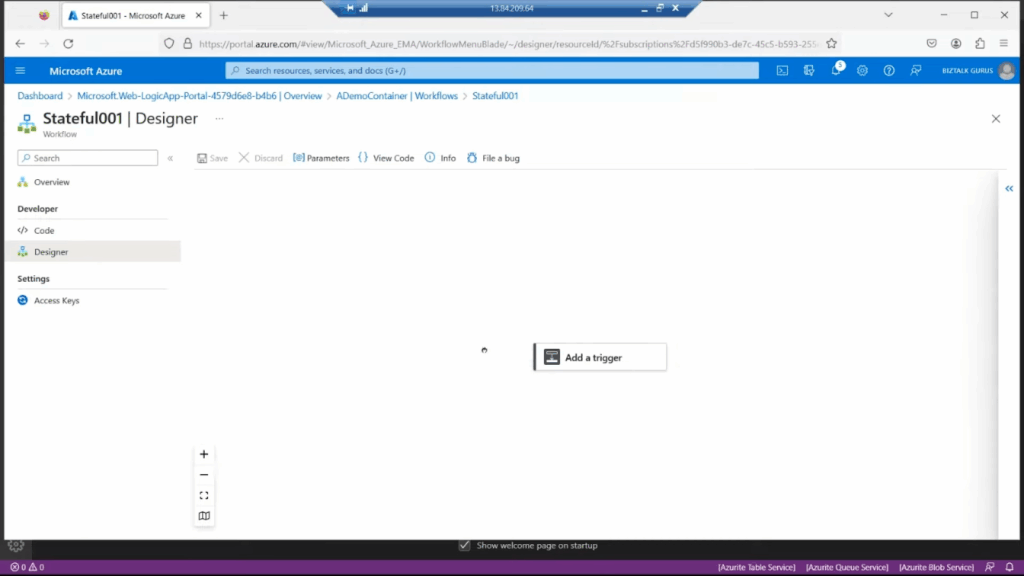Open the status bar notification bell
The image size is (1024, 576).
1010,567
